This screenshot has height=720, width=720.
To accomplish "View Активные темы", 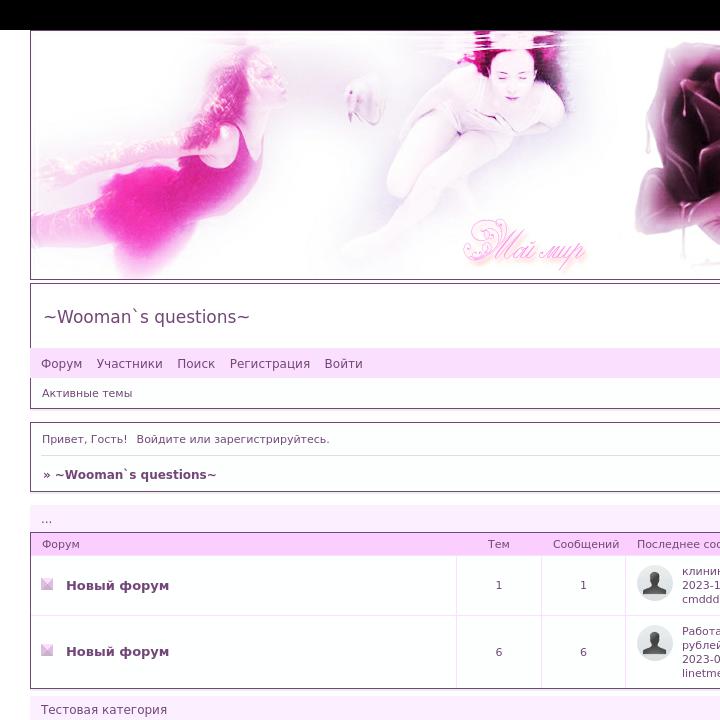I will pyautogui.click(x=87, y=393).
